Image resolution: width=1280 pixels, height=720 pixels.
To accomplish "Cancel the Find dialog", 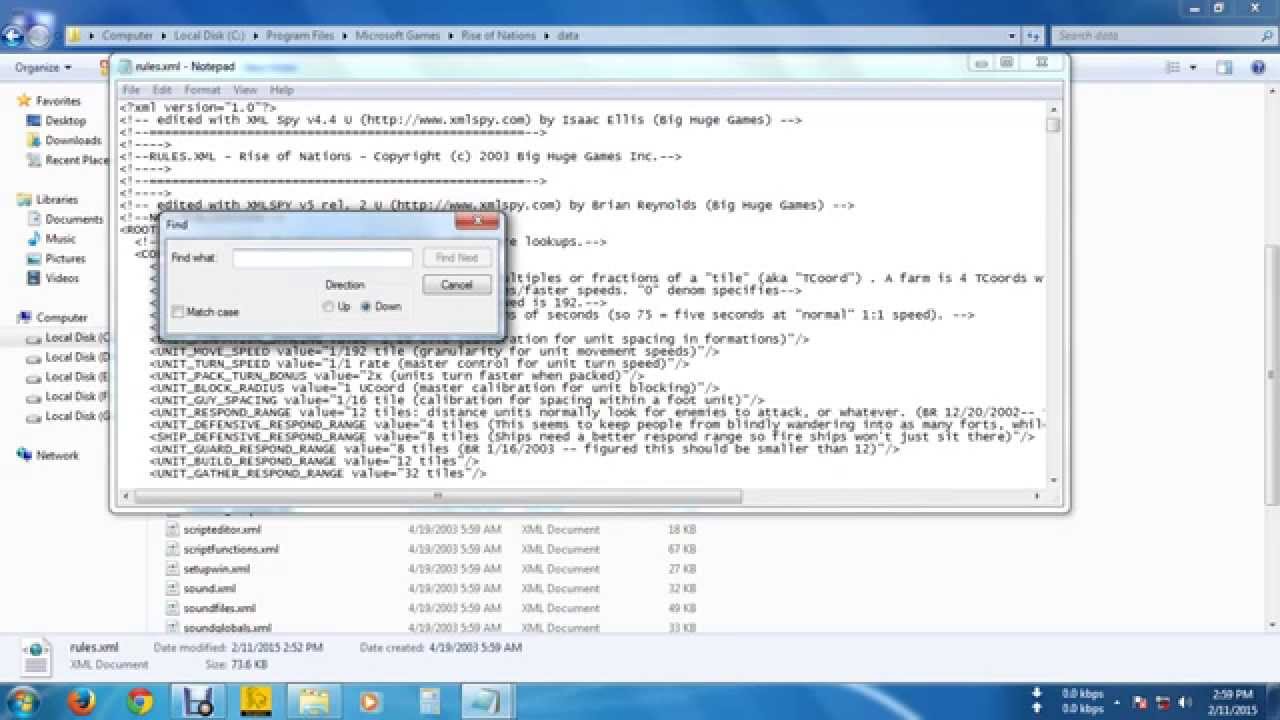I will pos(457,285).
